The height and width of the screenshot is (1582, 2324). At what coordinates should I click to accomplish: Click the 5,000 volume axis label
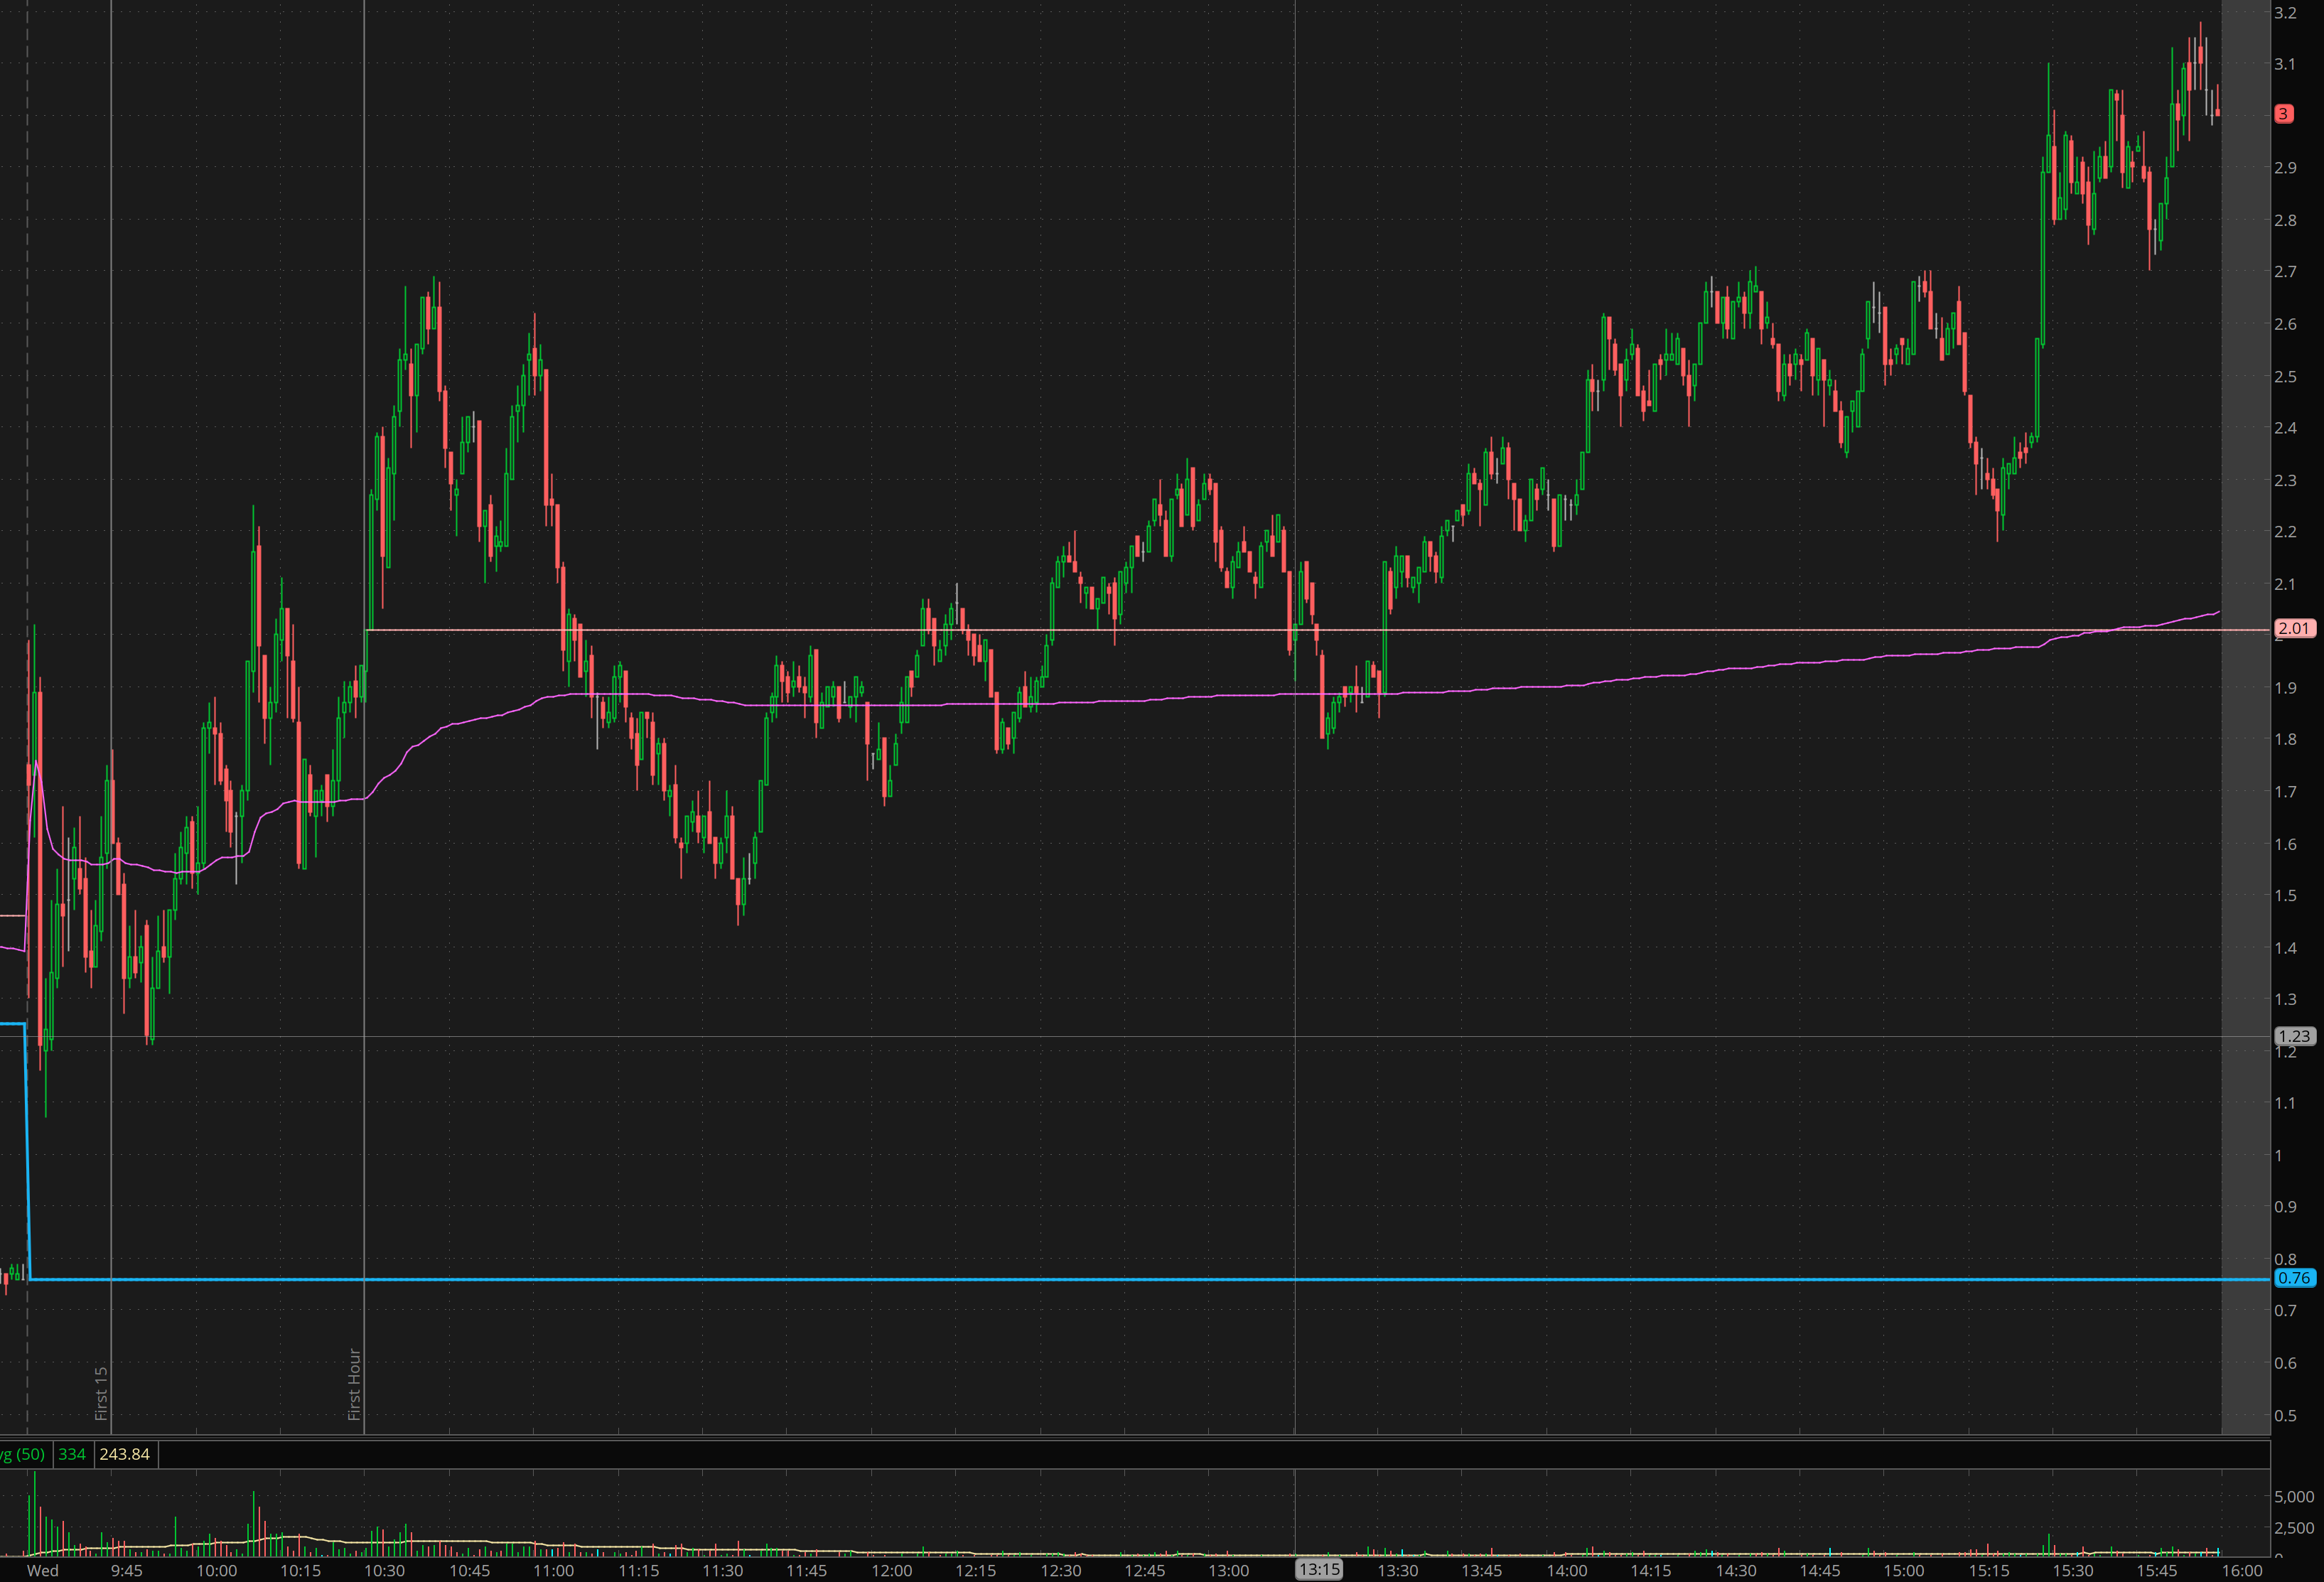[2293, 1496]
